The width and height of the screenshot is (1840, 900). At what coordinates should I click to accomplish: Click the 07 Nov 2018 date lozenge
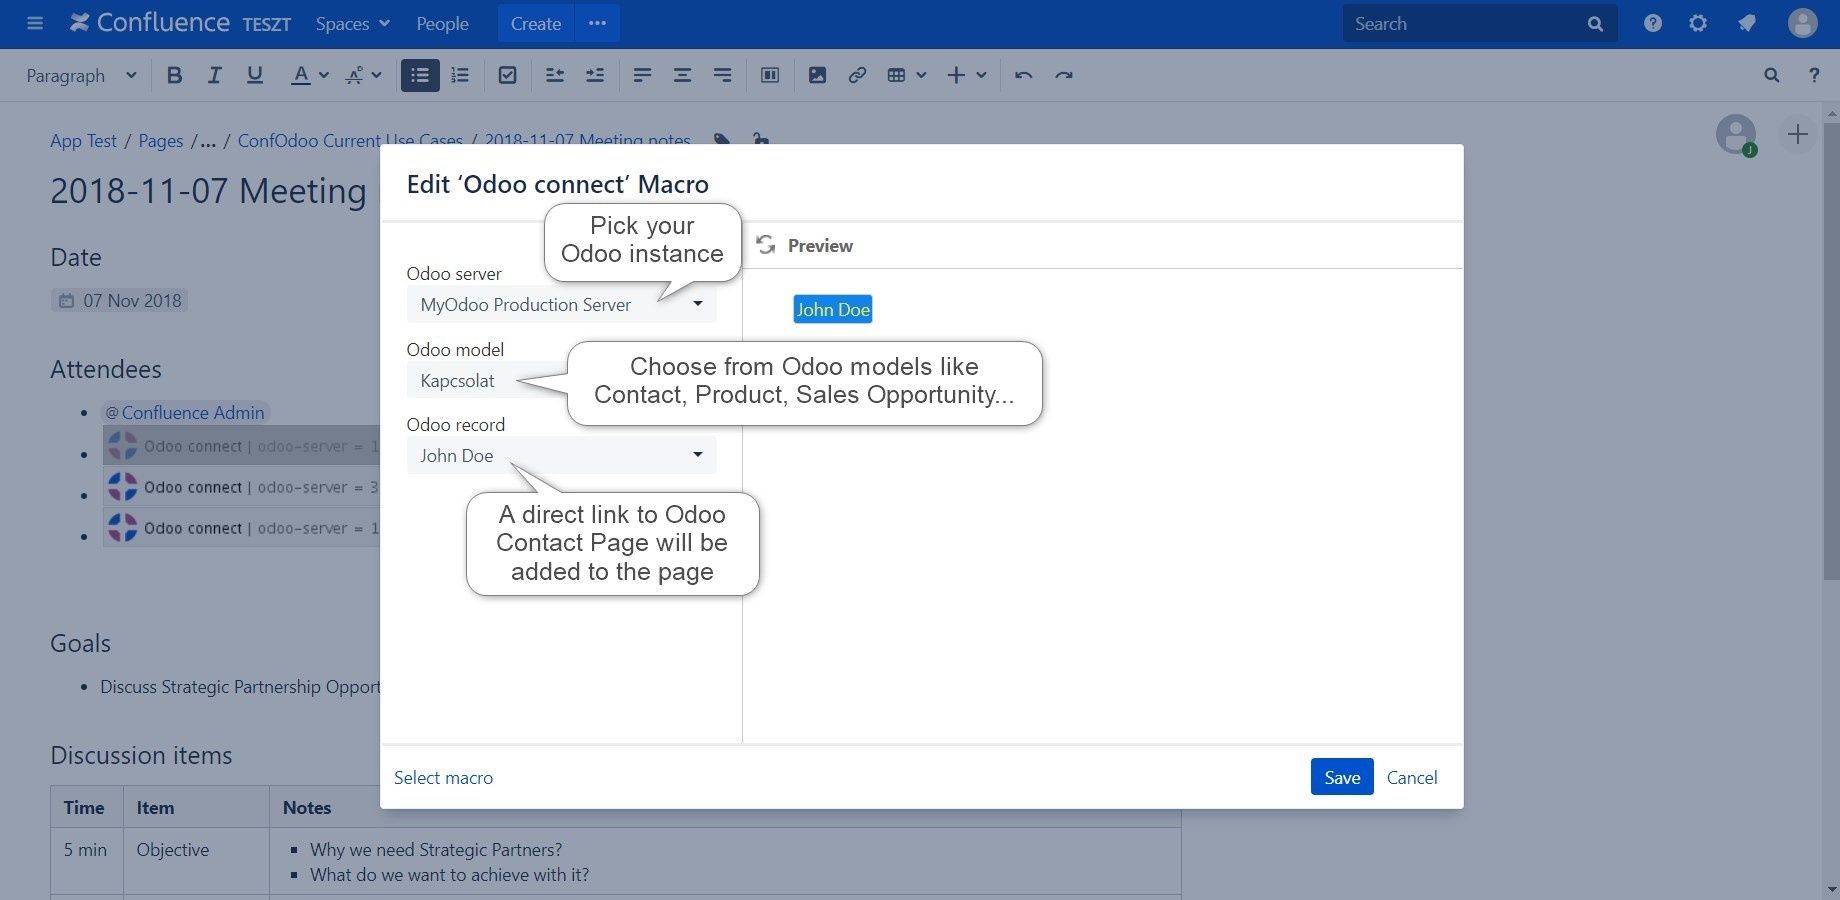[119, 300]
